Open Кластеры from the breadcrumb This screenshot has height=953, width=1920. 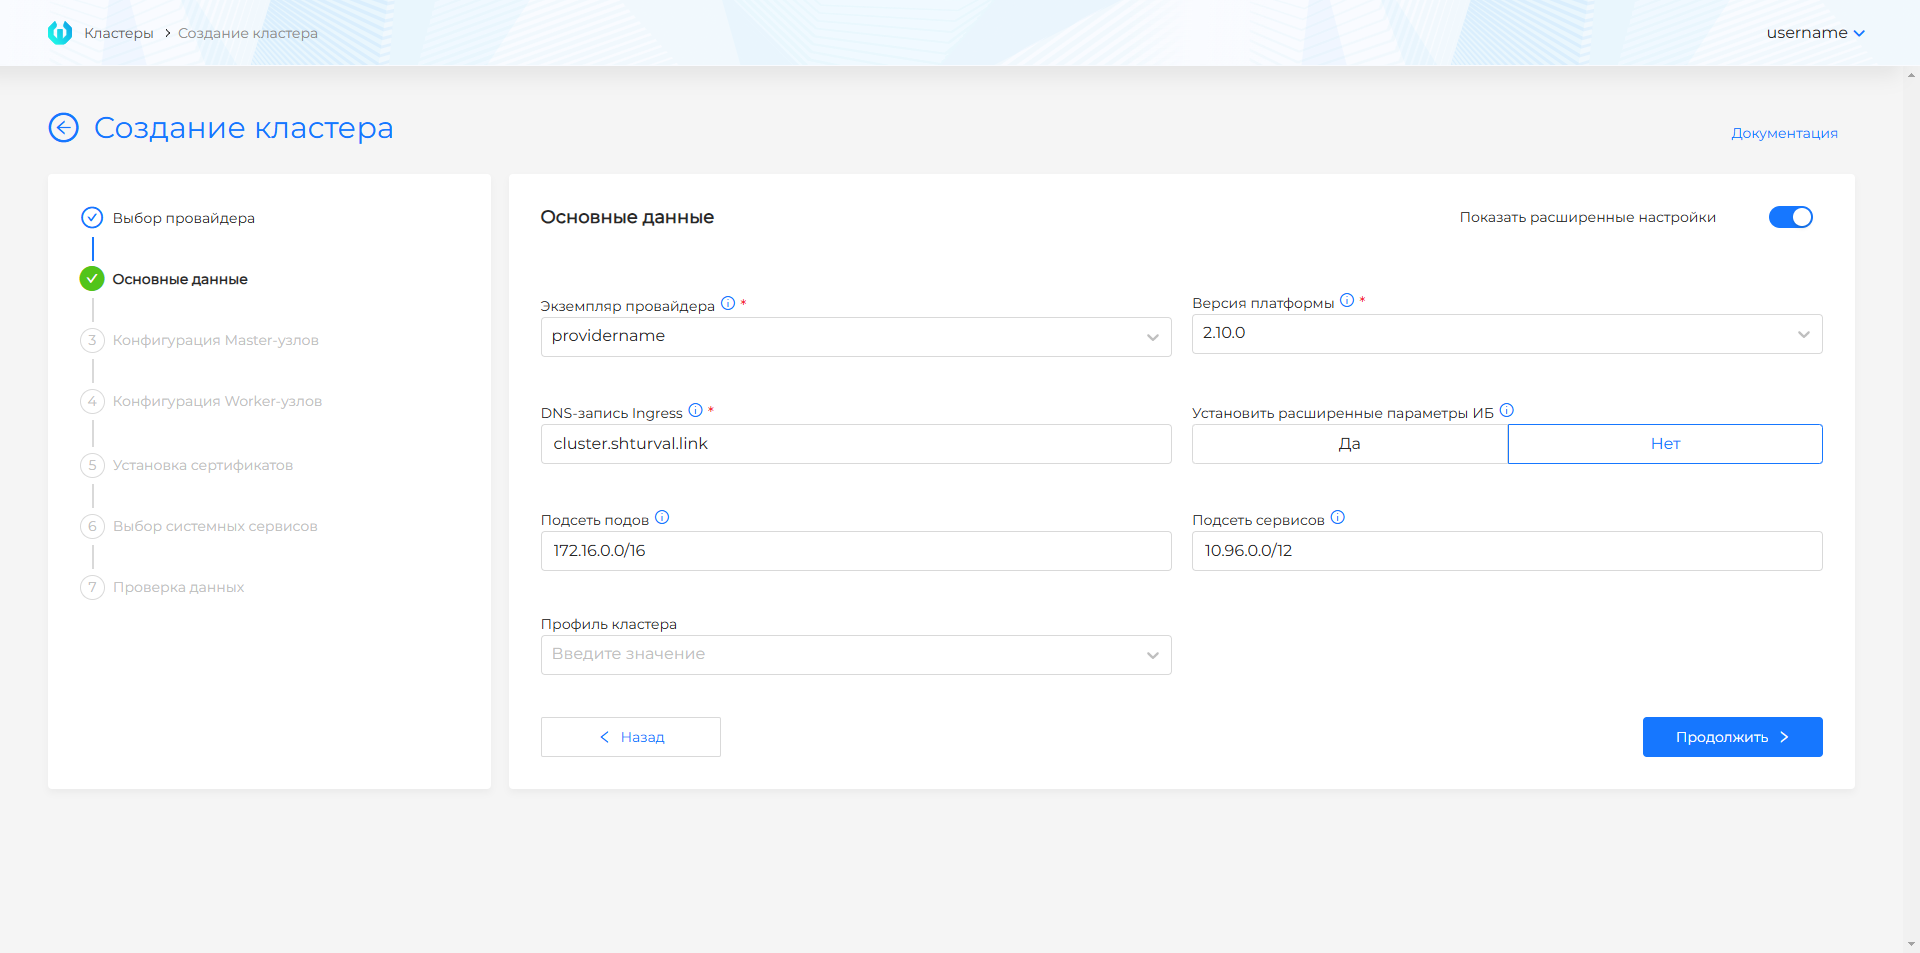point(119,32)
